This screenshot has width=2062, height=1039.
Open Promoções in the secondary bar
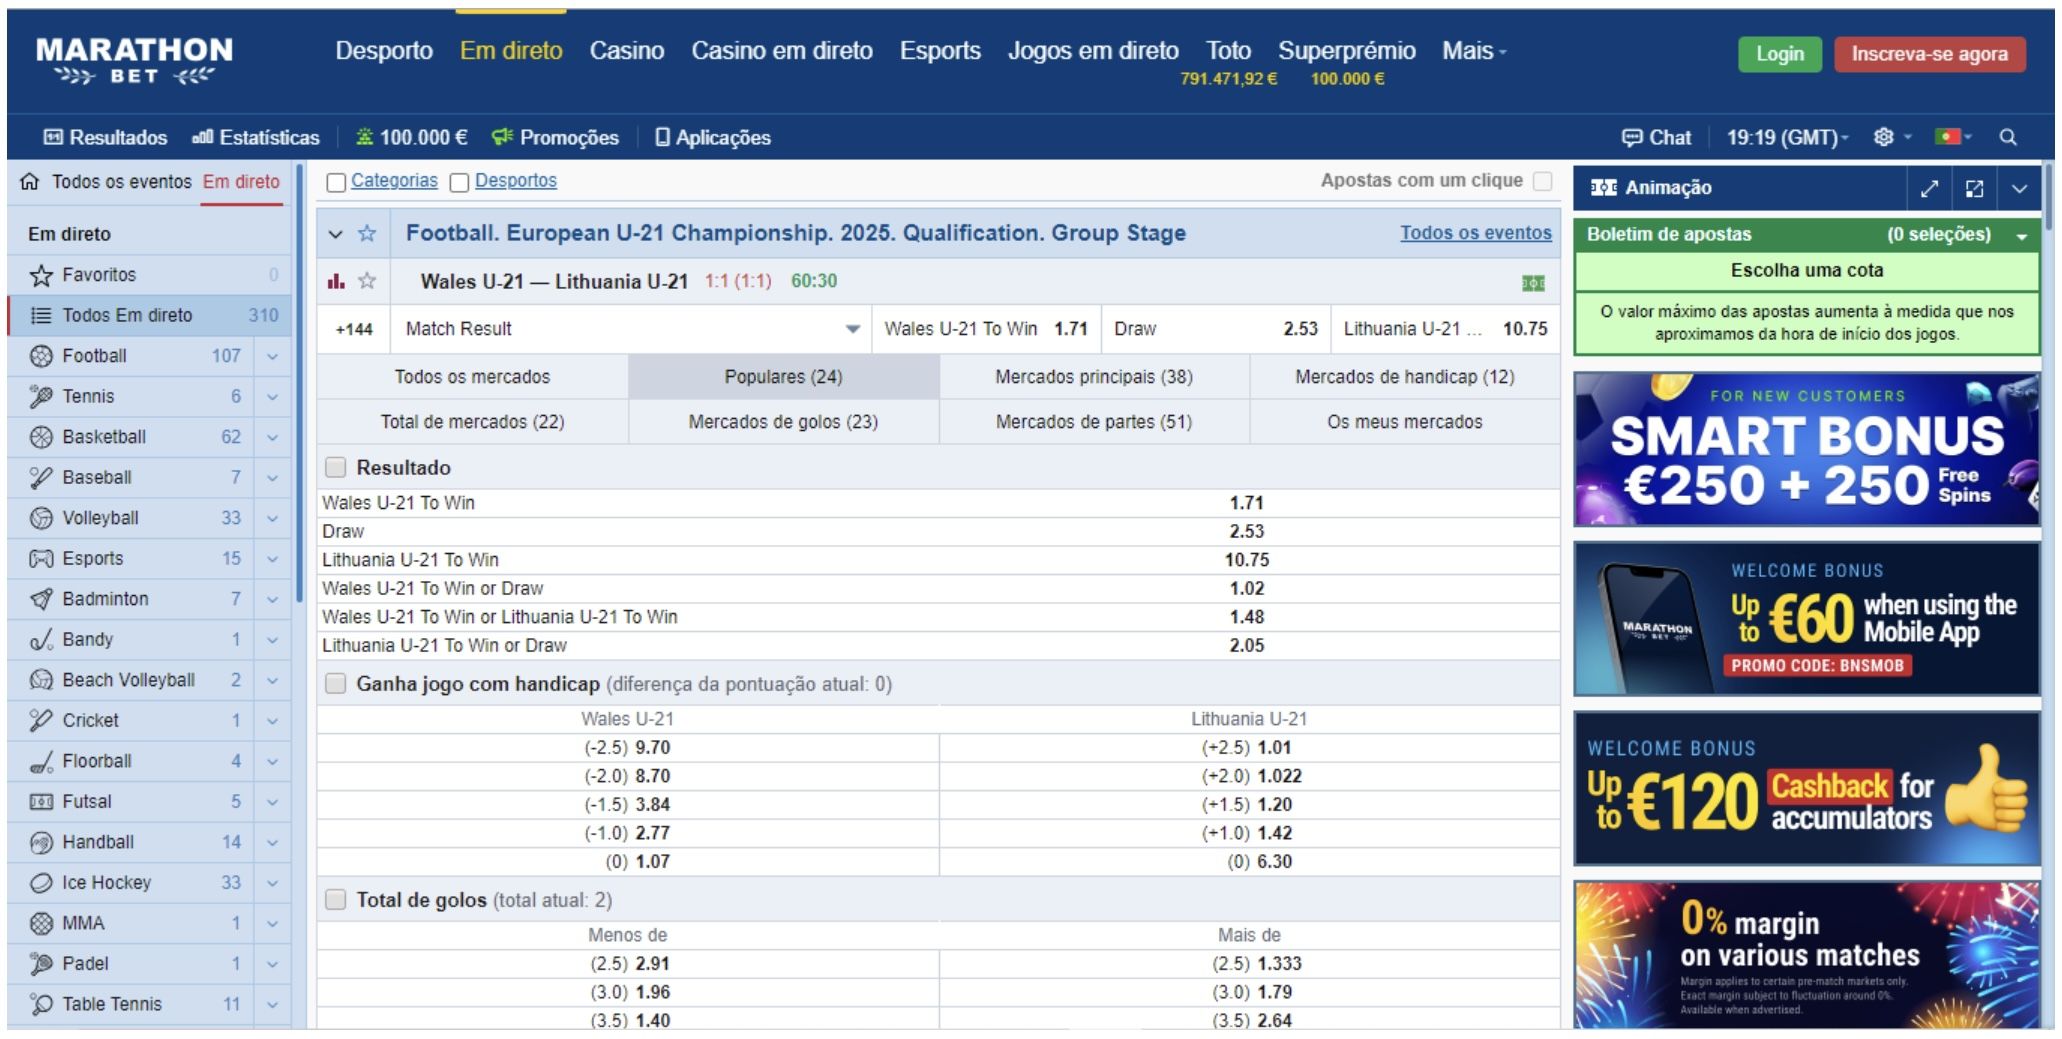pyautogui.click(x=555, y=137)
